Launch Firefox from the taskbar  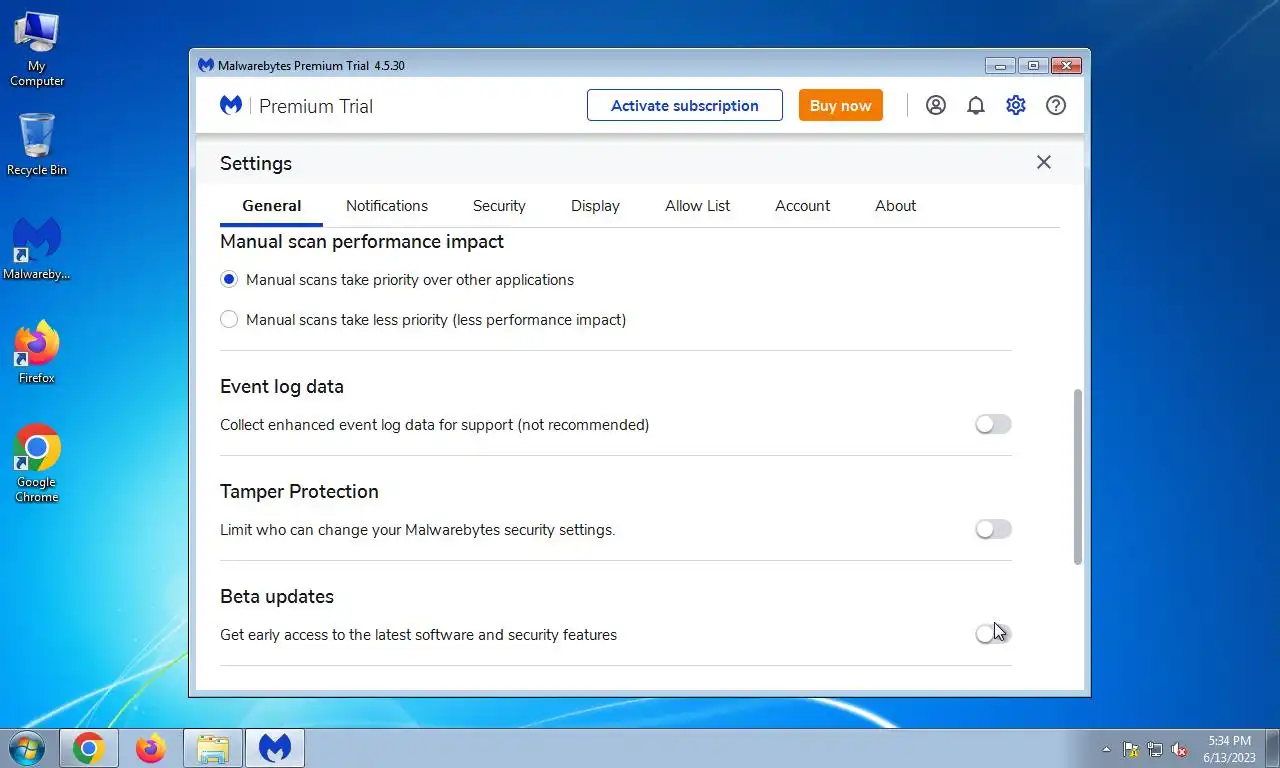[151, 748]
